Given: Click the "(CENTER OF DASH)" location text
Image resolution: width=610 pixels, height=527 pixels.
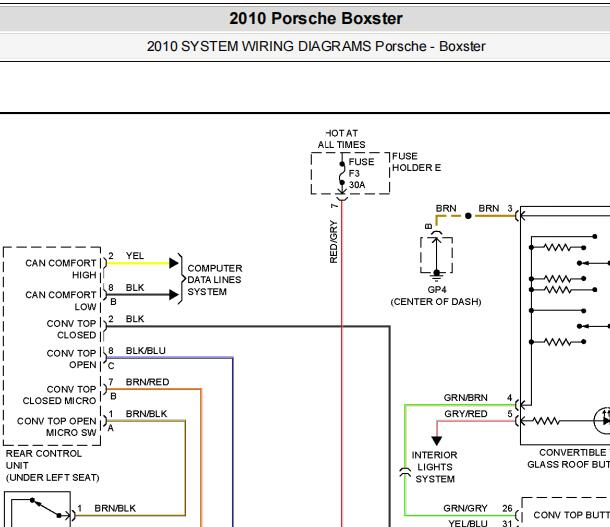Looking at the screenshot, I should 436,302.
